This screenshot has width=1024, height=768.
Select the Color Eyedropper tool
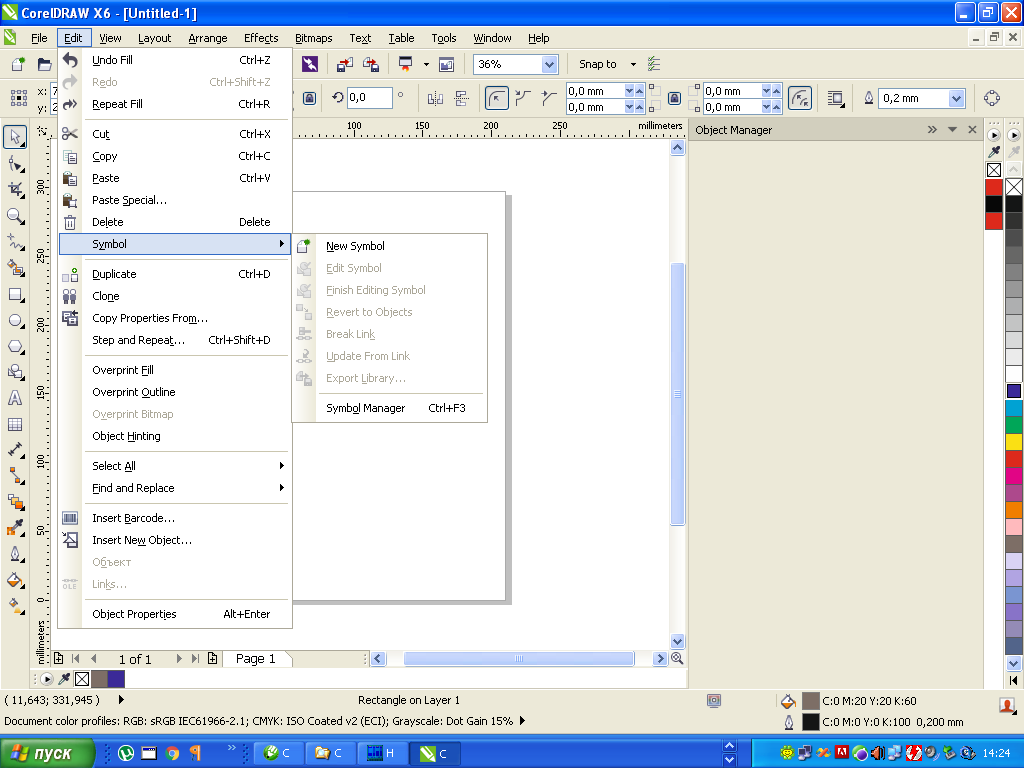(15, 528)
